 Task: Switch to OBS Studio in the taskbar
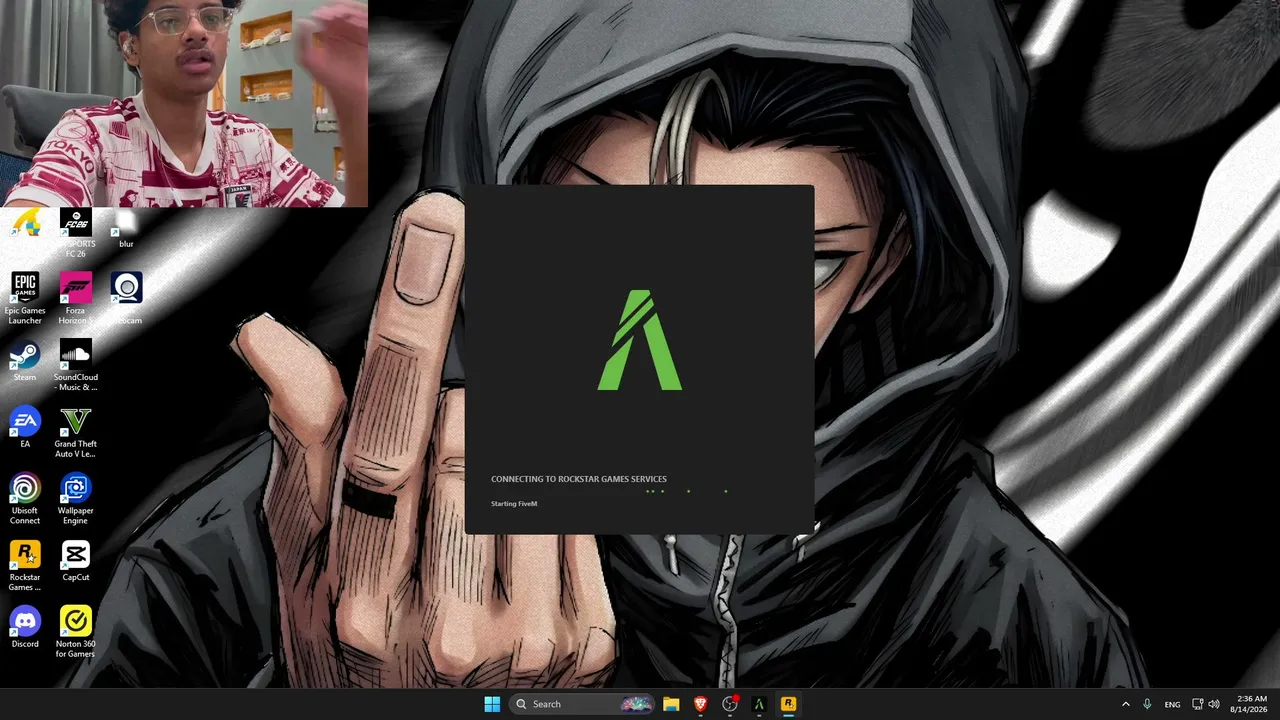pos(730,704)
